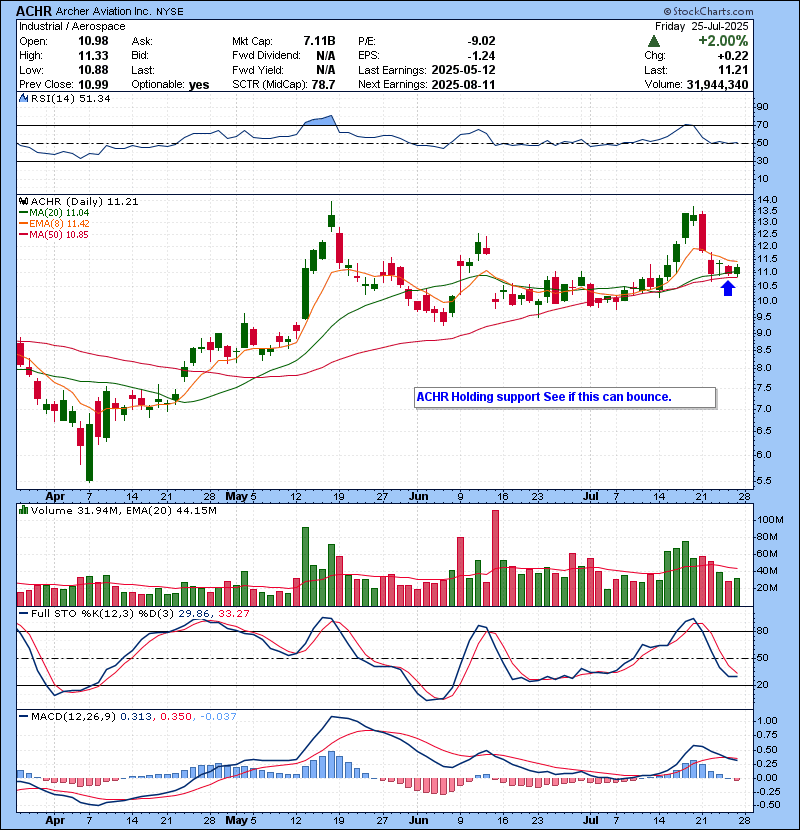This screenshot has width=800, height=830.
Task: Click the ACHR Holding support annotation text
Action: coord(544,397)
